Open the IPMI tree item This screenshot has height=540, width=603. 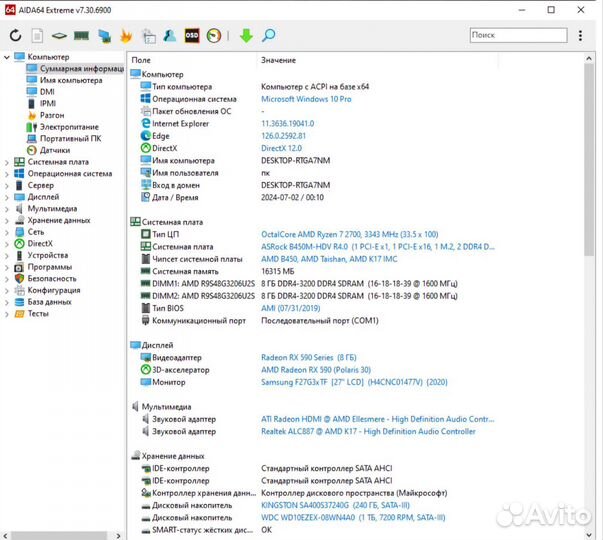[x=42, y=103]
